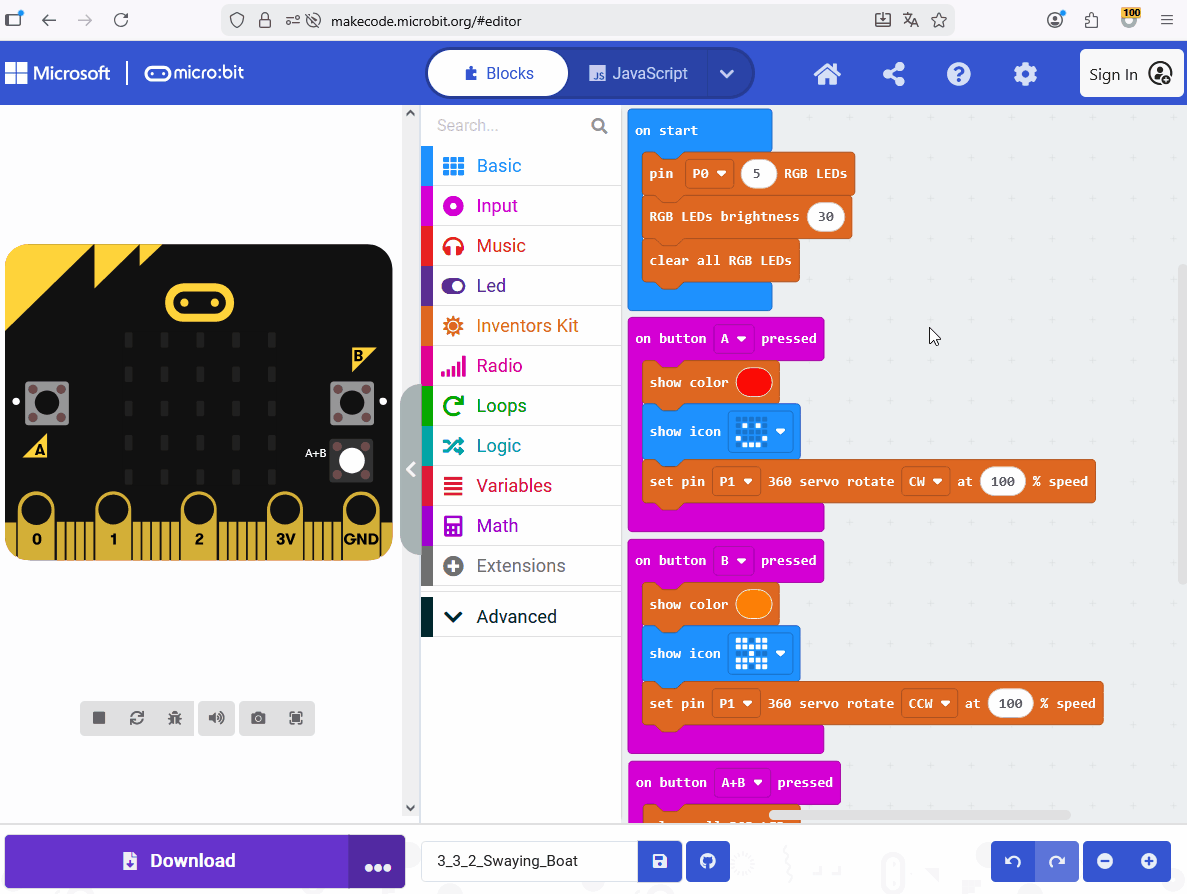Viewport: 1187px width, 894px height.
Task: Open icon picker in button B block
Action: pyautogui.click(x=760, y=653)
